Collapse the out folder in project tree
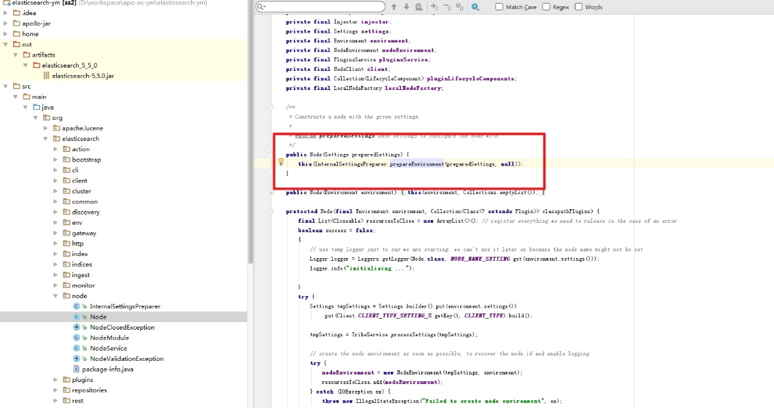 coord(5,45)
